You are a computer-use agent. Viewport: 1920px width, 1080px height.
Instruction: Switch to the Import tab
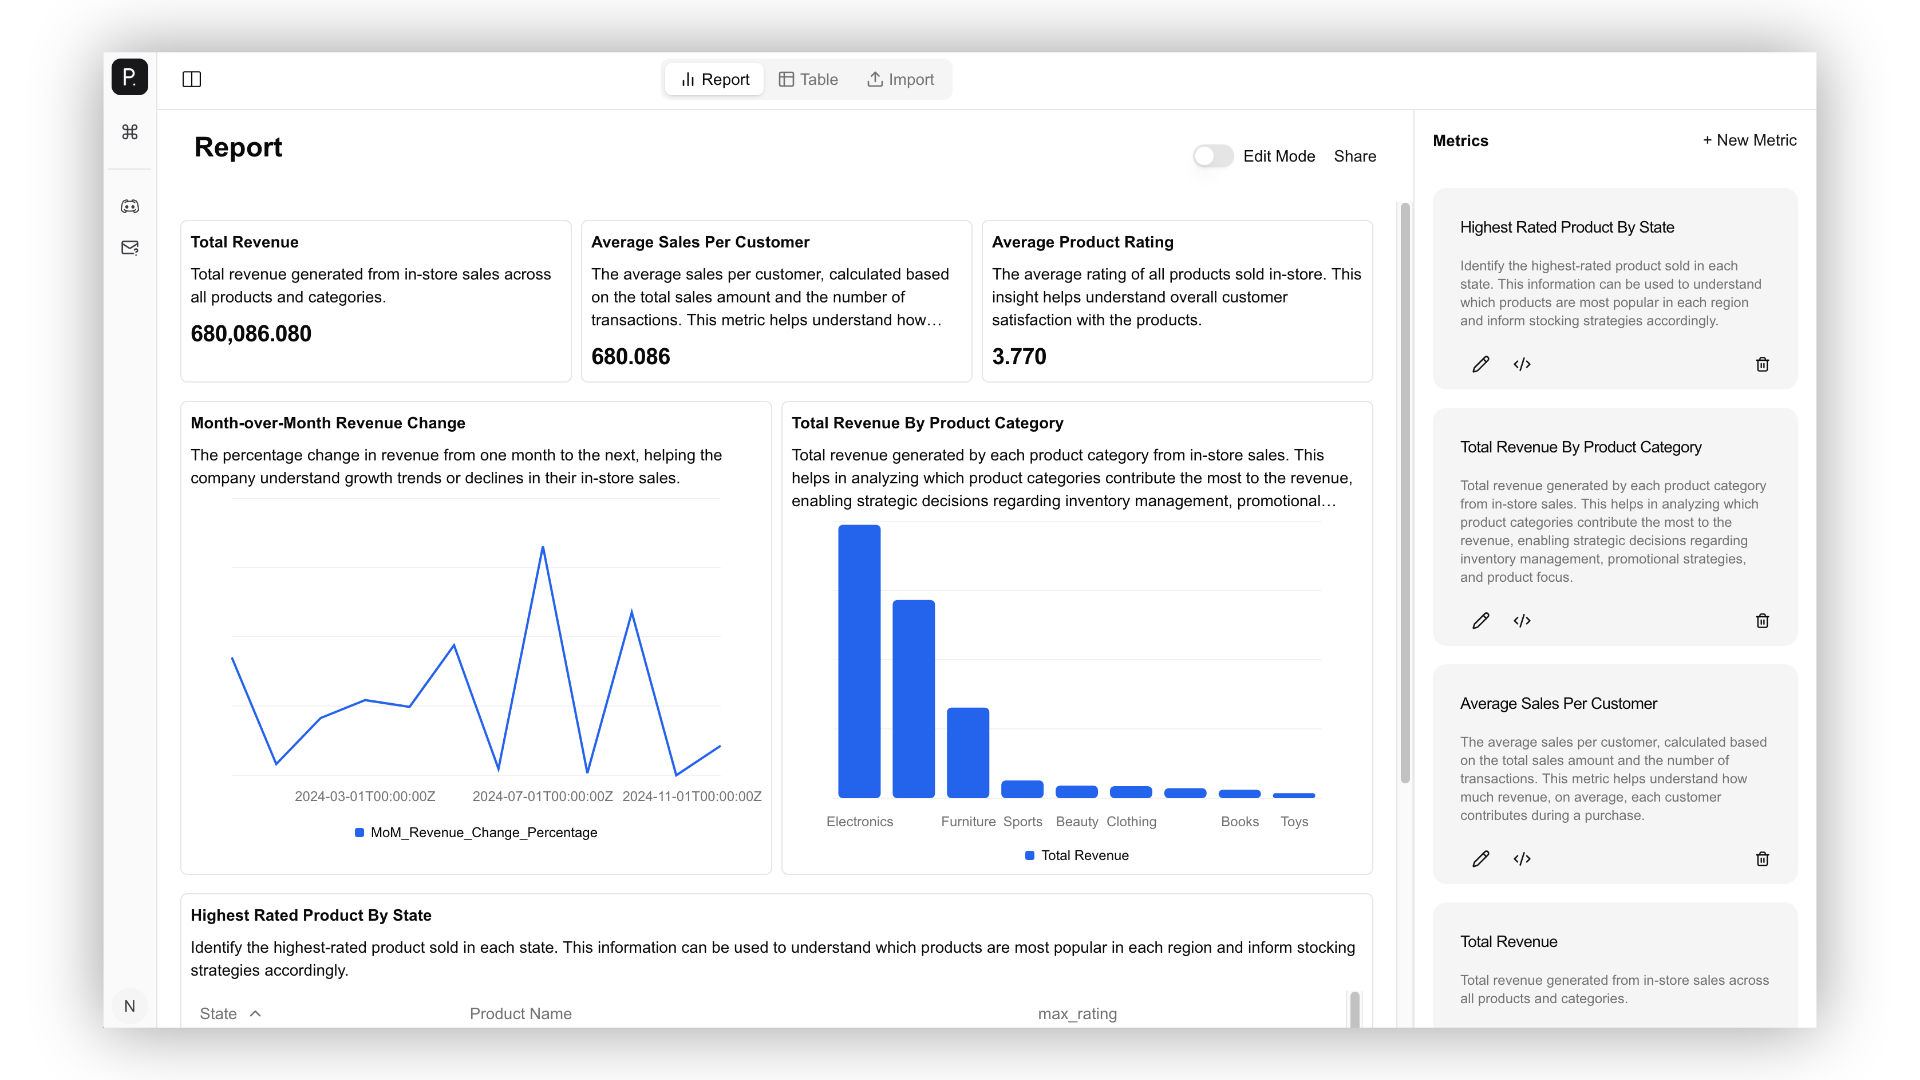coord(900,79)
